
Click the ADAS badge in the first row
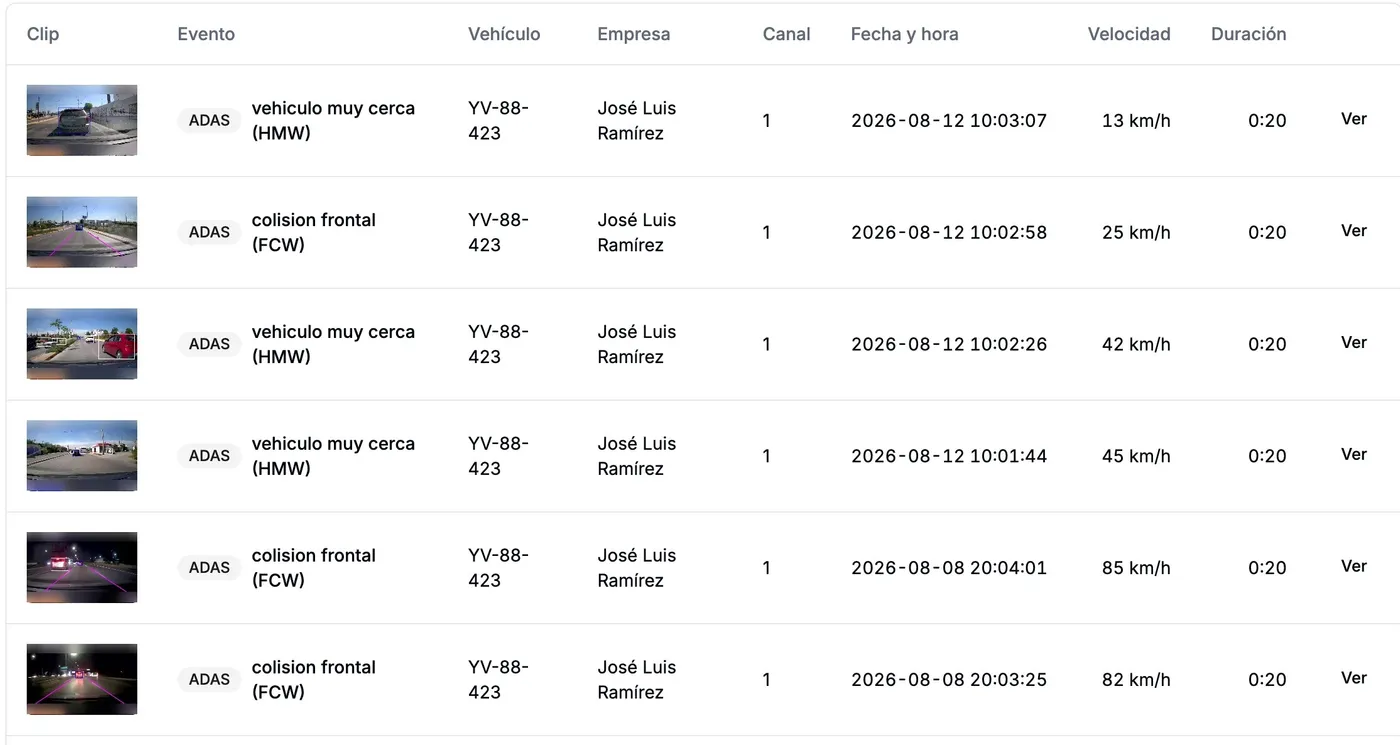(209, 120)
